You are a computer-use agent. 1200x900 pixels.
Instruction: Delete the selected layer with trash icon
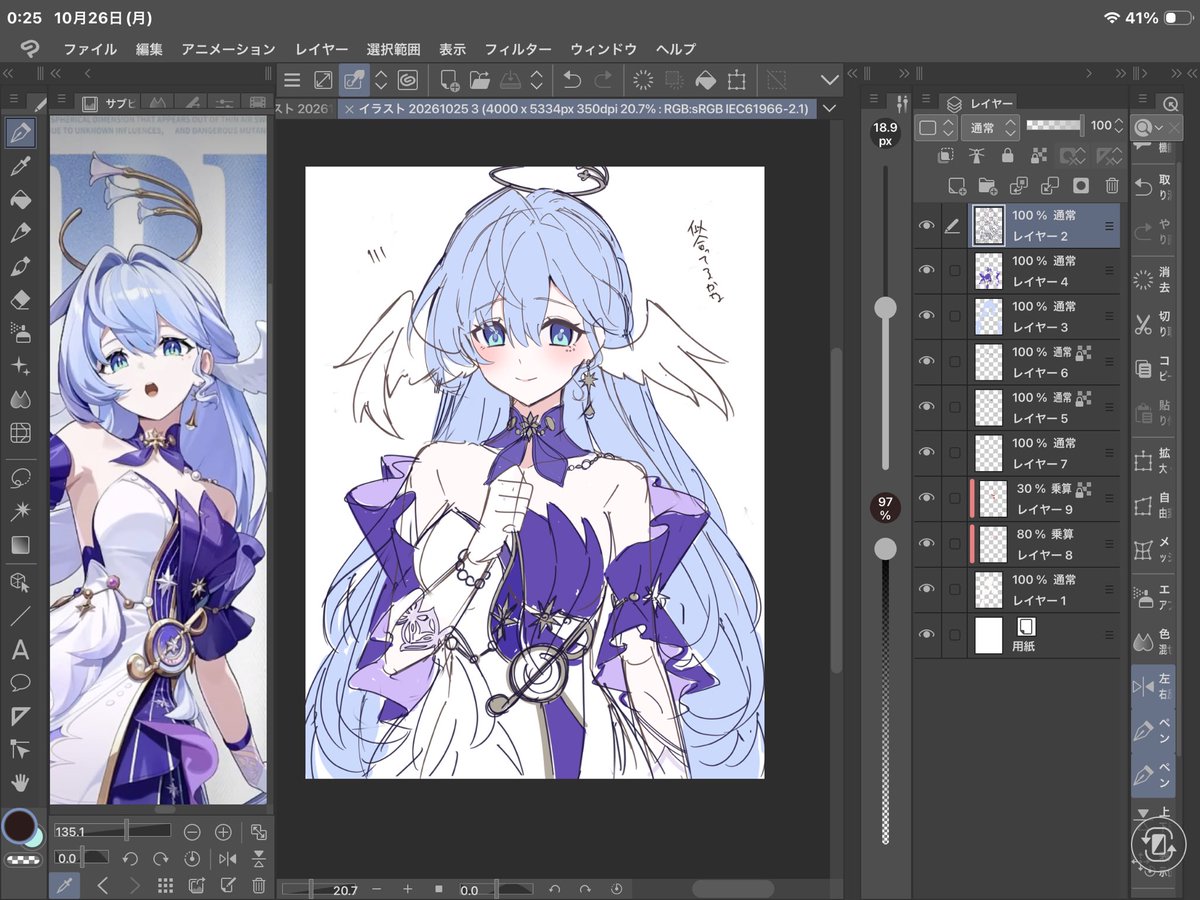[x=1112, y=185]
